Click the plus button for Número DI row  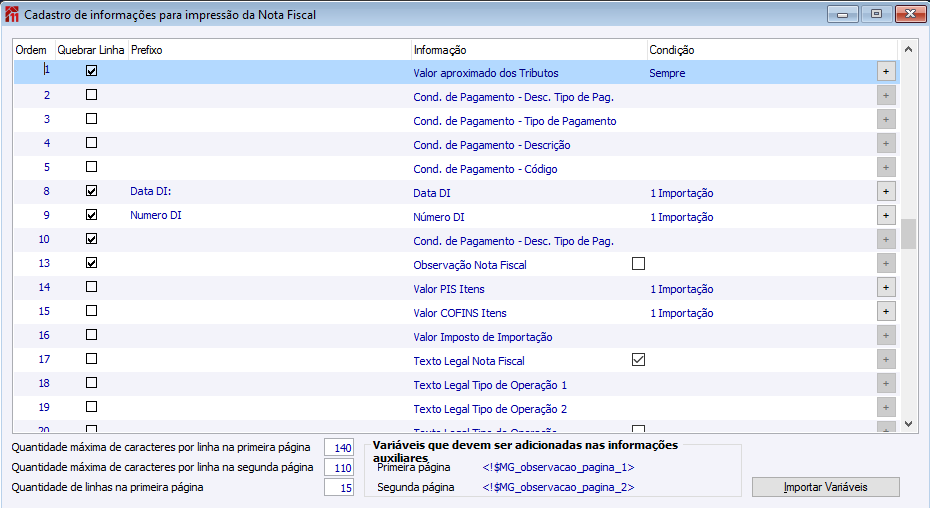point(885,215)
